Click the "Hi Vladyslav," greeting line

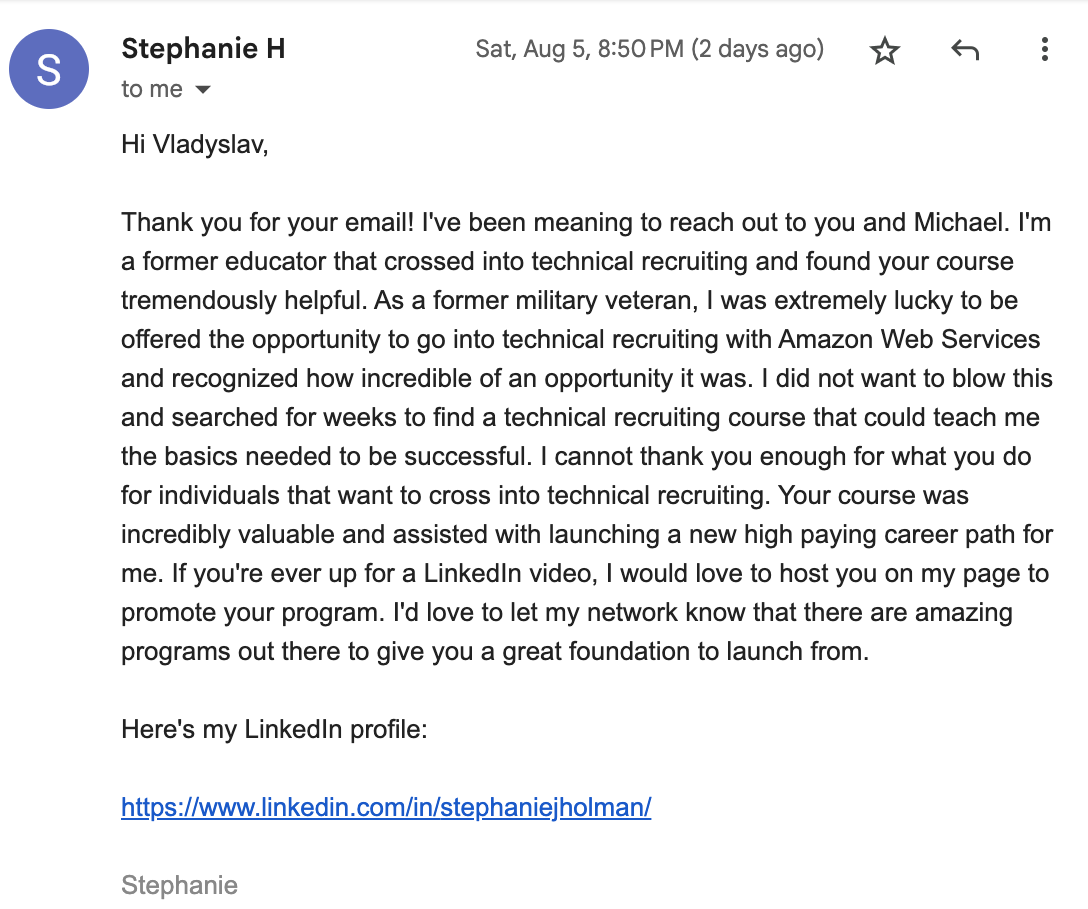coord(195,144)
